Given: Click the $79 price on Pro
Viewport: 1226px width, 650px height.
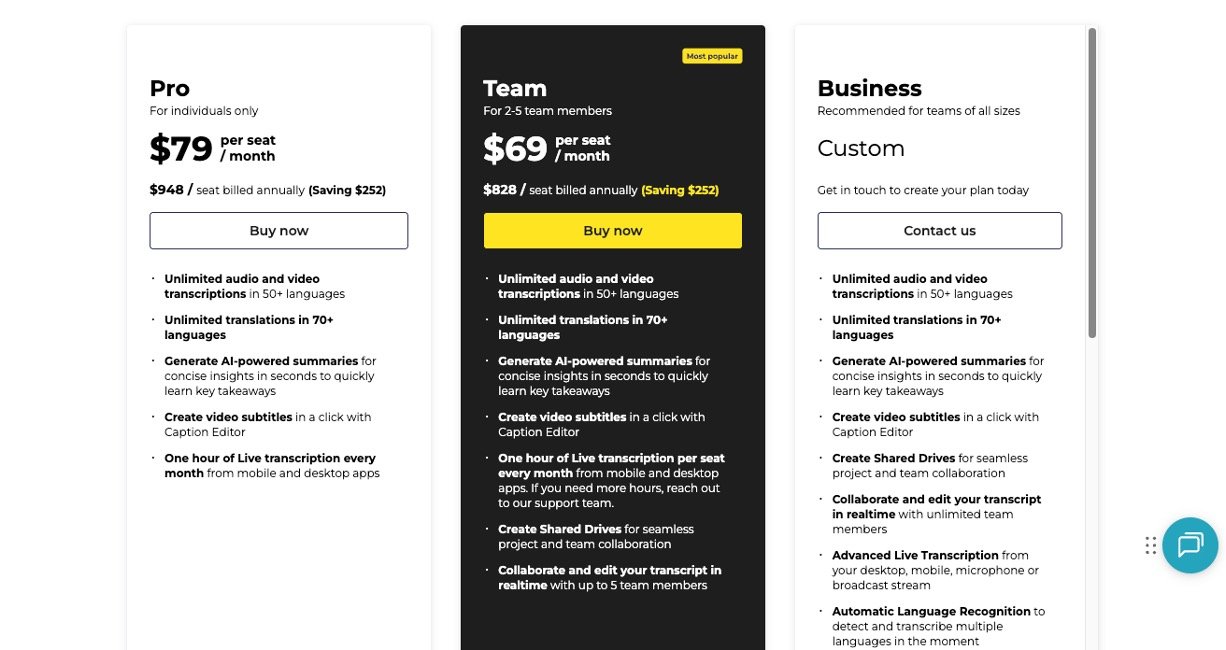Looking at the screenshot, I should [181, 149].
